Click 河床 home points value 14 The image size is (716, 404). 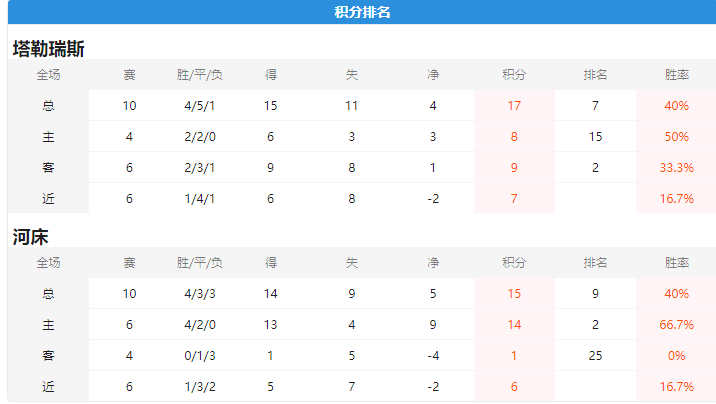click(x=514, y=325)
